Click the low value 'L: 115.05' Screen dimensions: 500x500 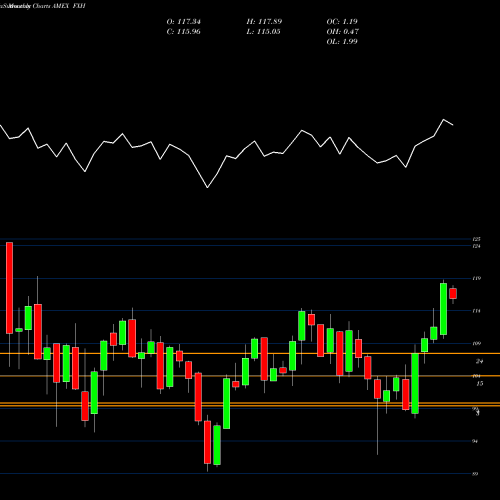pyautogui.click(x=263, y=32)
